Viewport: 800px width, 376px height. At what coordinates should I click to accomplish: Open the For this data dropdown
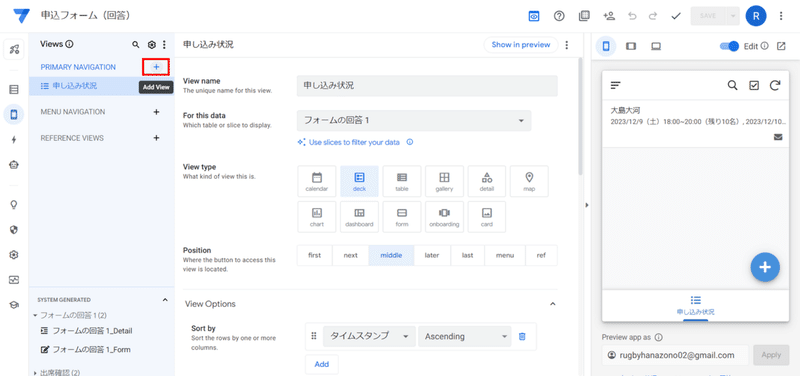pos(414,121)
